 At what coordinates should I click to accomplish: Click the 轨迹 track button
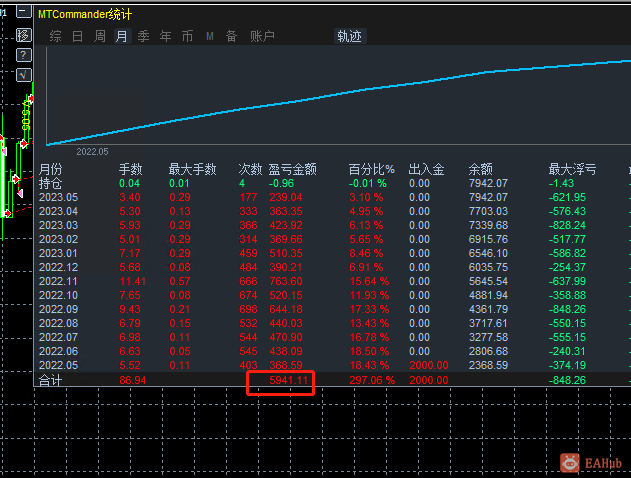coord(349,36)
